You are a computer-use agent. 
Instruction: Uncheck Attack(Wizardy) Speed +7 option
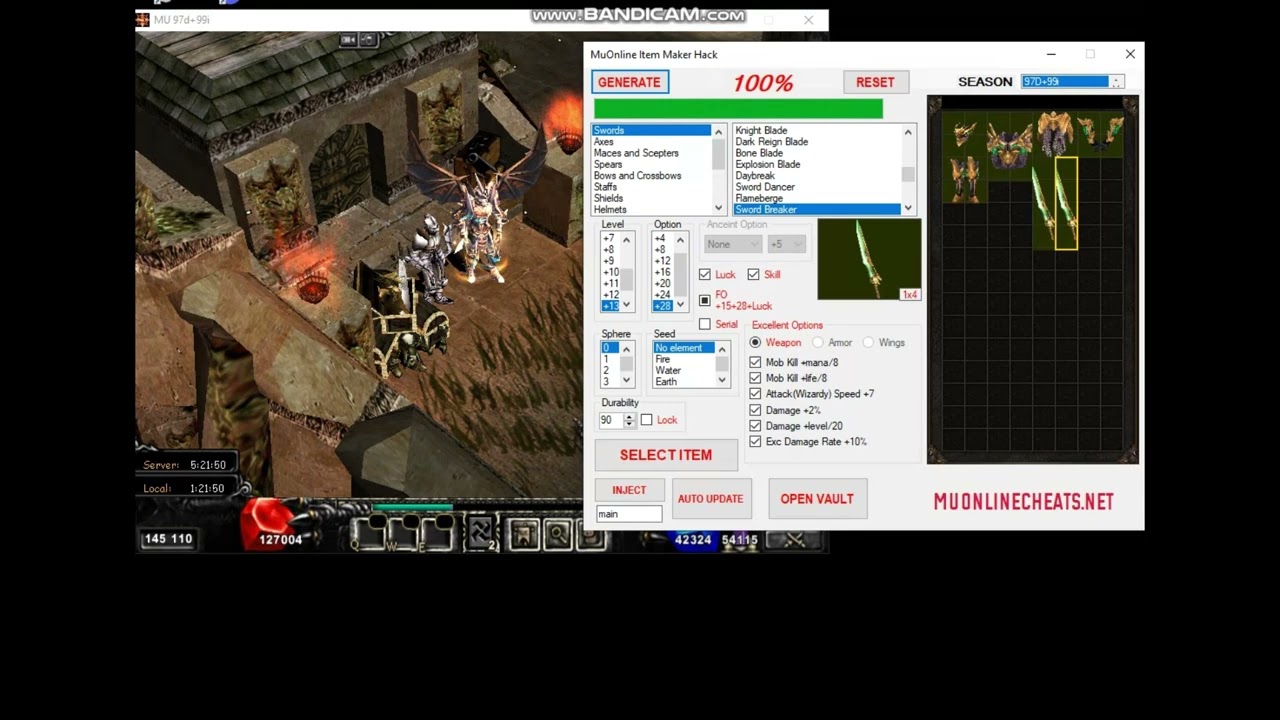755,394
